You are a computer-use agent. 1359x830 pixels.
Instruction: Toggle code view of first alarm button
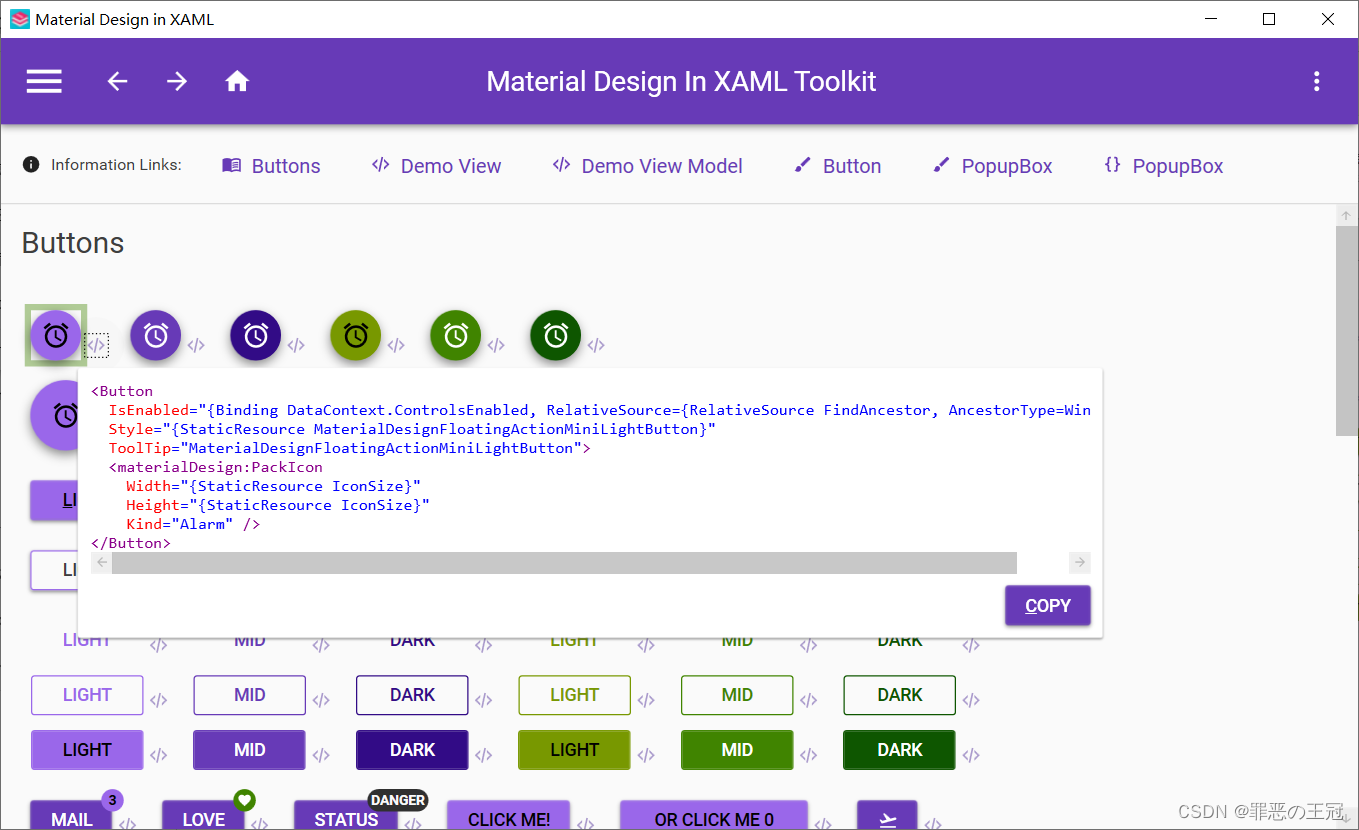(96, 345)
